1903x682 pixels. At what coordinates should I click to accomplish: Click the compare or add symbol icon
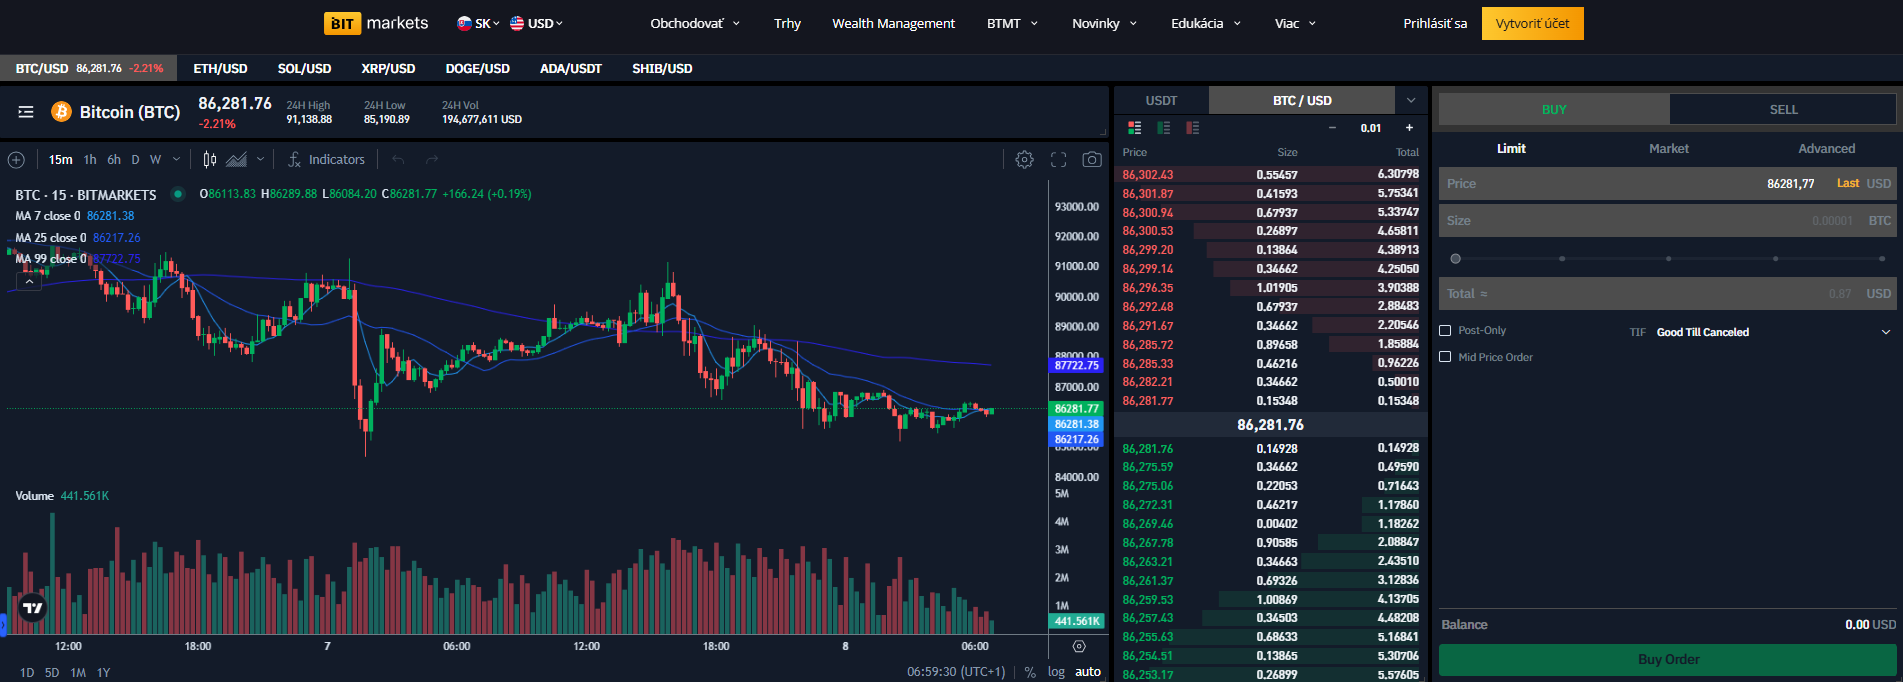(16, 160)
